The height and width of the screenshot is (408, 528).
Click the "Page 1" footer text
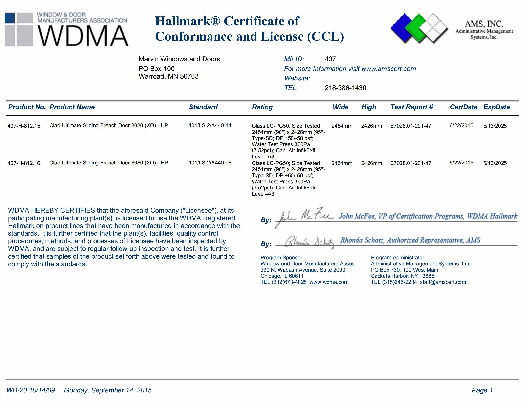coord(482,390)
